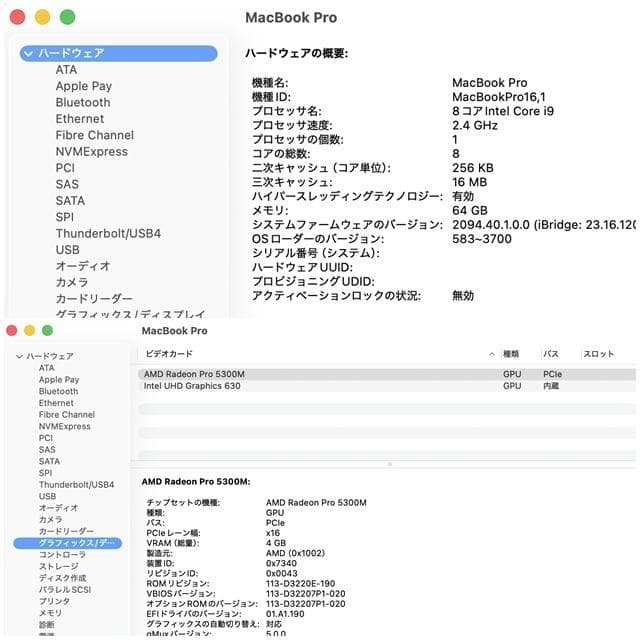Open Thunderbolt/USB4 in bottom window sidebar
This screenshot has width=640, height=640.
coord(76,485)
